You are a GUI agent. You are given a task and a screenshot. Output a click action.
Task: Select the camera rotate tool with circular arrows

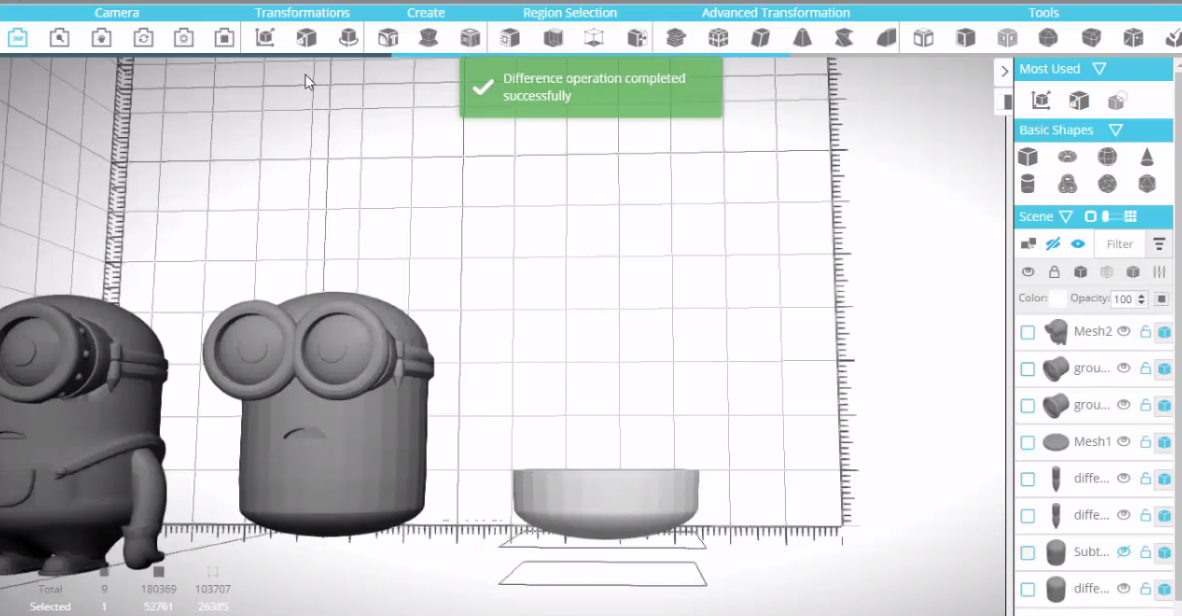[x=143, y=38]
